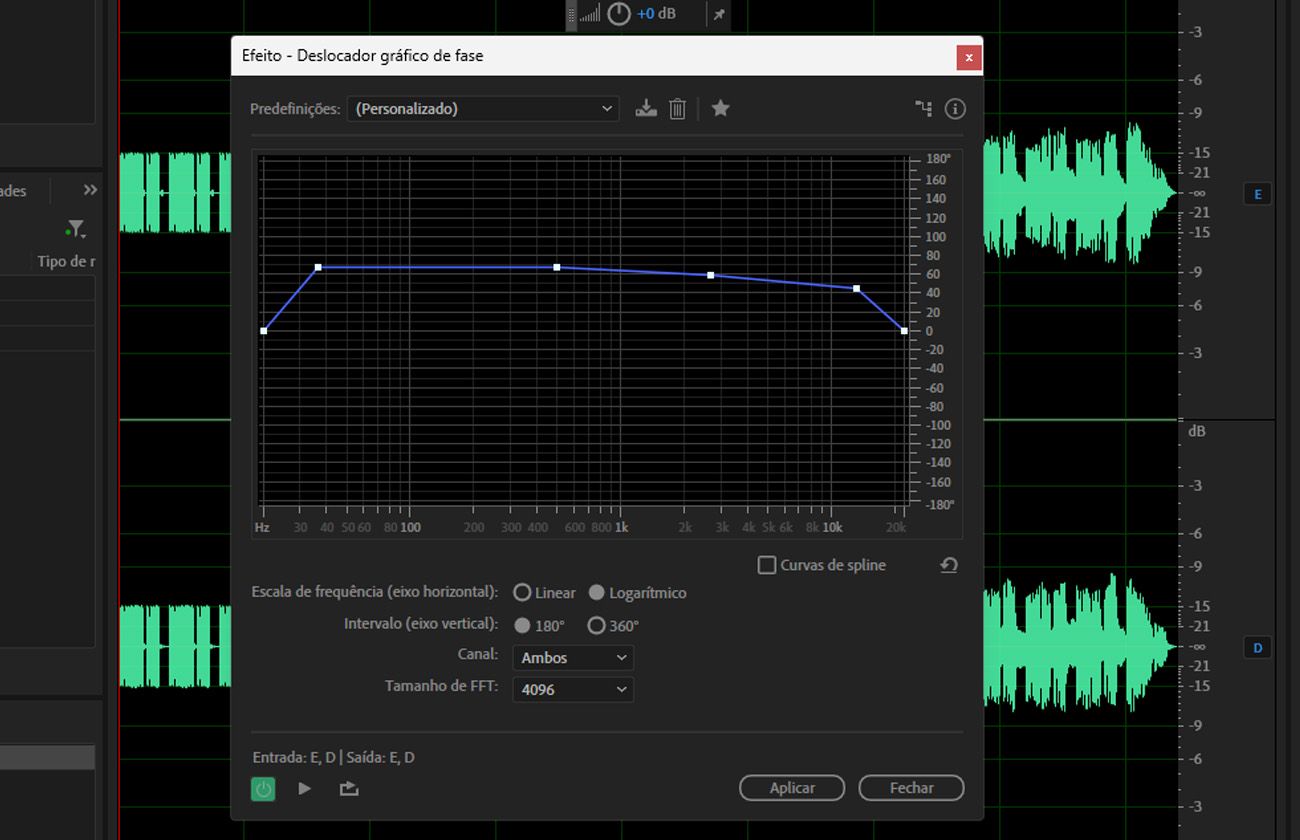Reset the phase curve with the undo arrow

[x=949, y=565]
